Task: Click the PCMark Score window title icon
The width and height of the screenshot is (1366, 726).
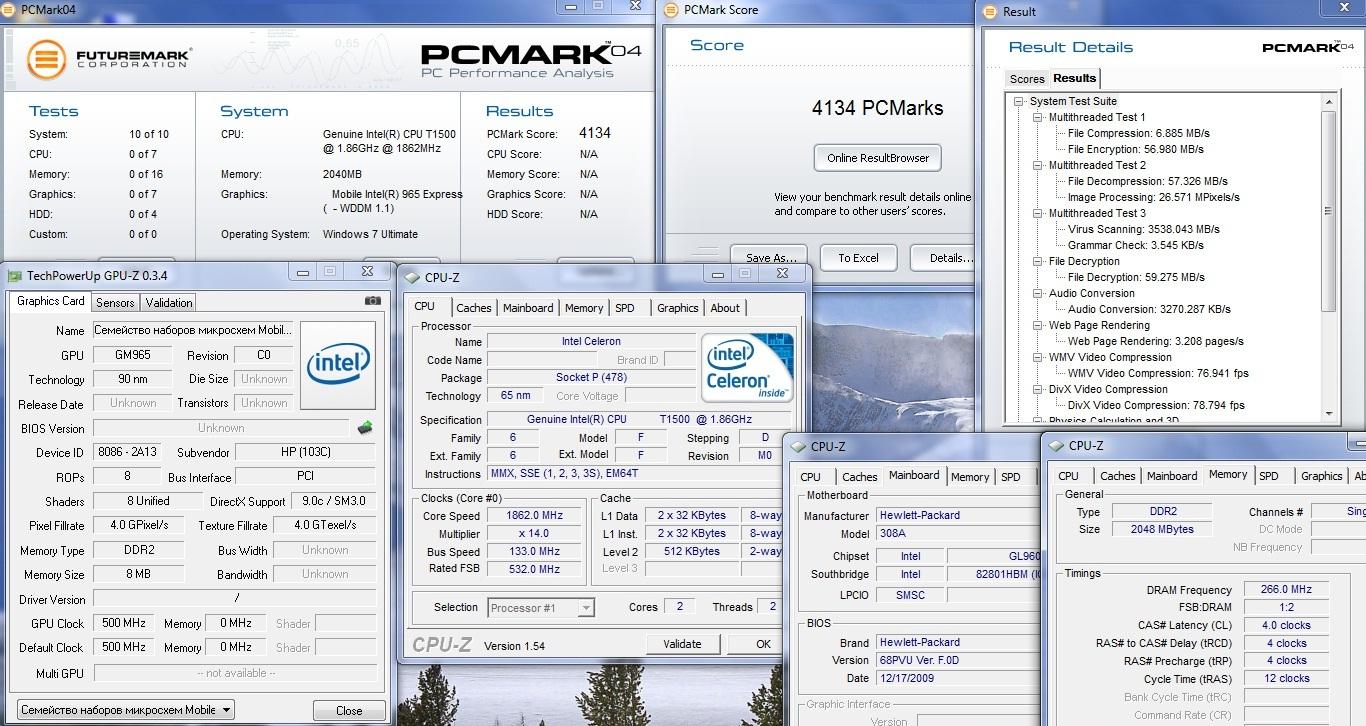Action: (670, 10)
